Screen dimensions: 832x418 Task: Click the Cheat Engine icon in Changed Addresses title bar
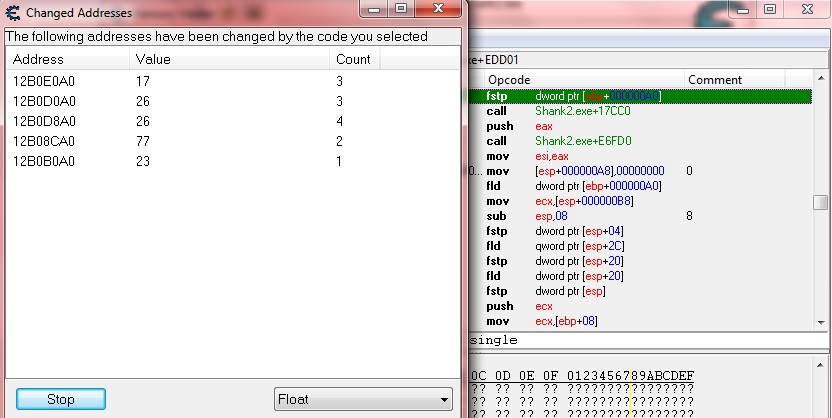click(13, 13)
